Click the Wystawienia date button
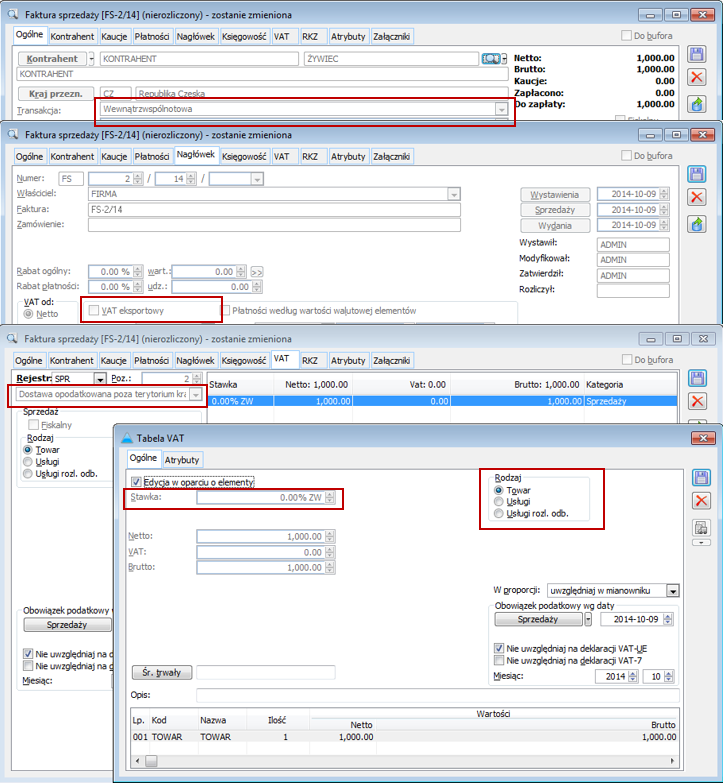The image size is (724, 783). pyautogui.click(x=555, y=194)
